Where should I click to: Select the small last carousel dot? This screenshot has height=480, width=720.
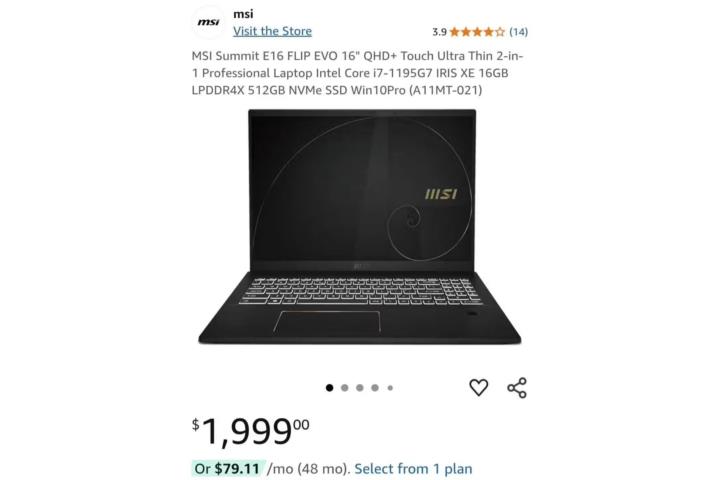point(390,388)
